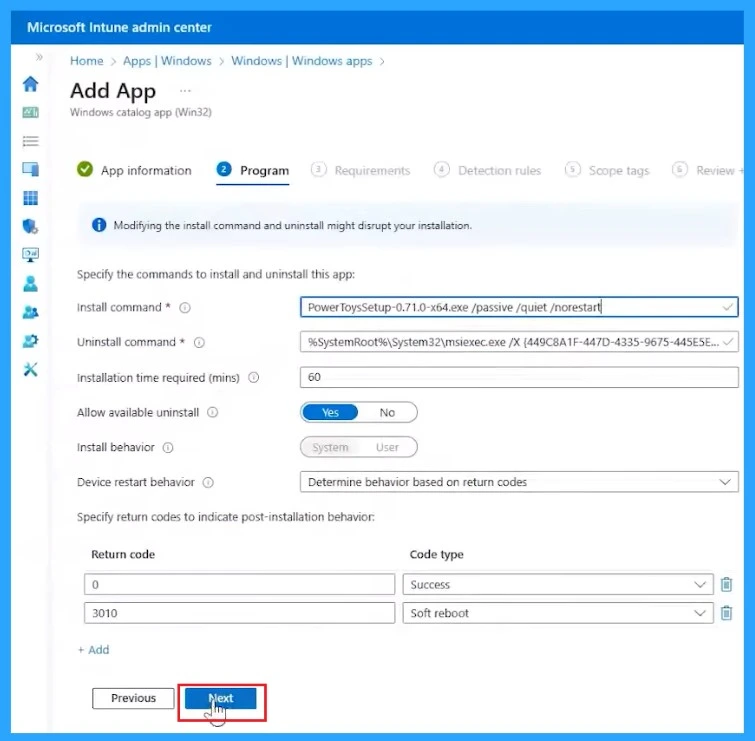Image resolution: width=755 pixels, height=741 pixels.
Task: Delete return code 0 row
Action: 726,585
